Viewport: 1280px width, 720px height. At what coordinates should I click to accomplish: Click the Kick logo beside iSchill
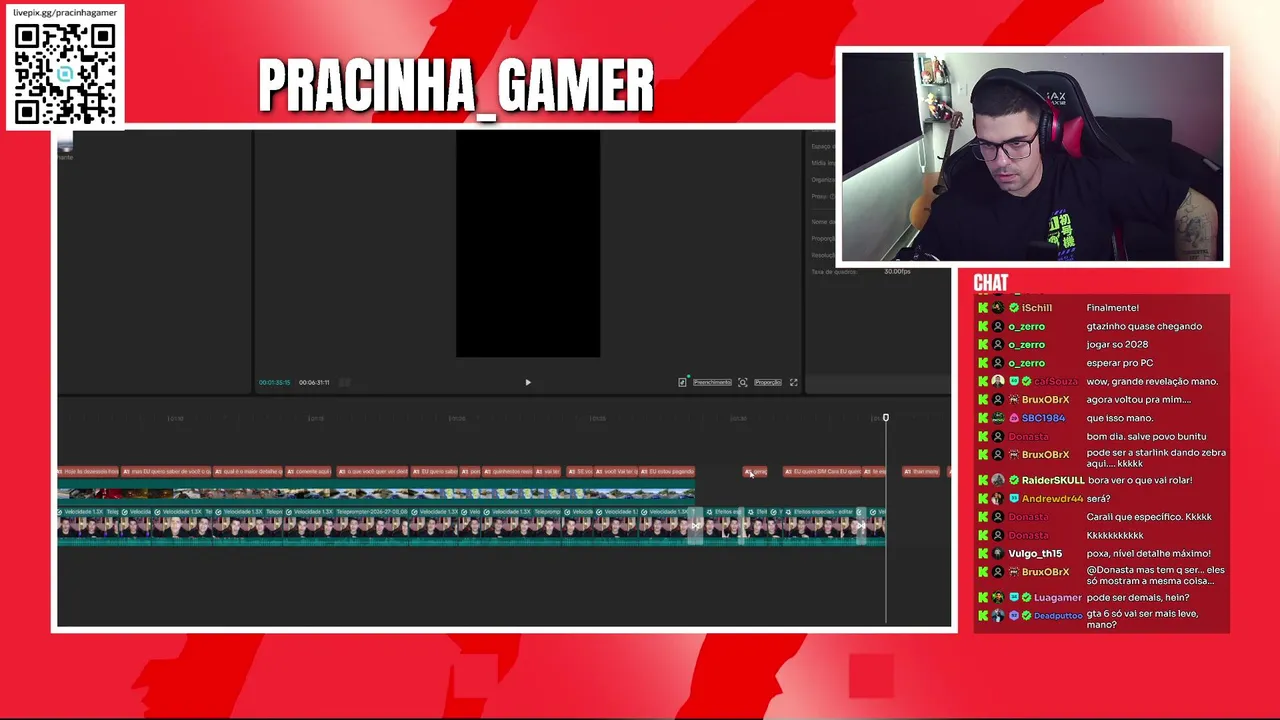tap(983, 308)
